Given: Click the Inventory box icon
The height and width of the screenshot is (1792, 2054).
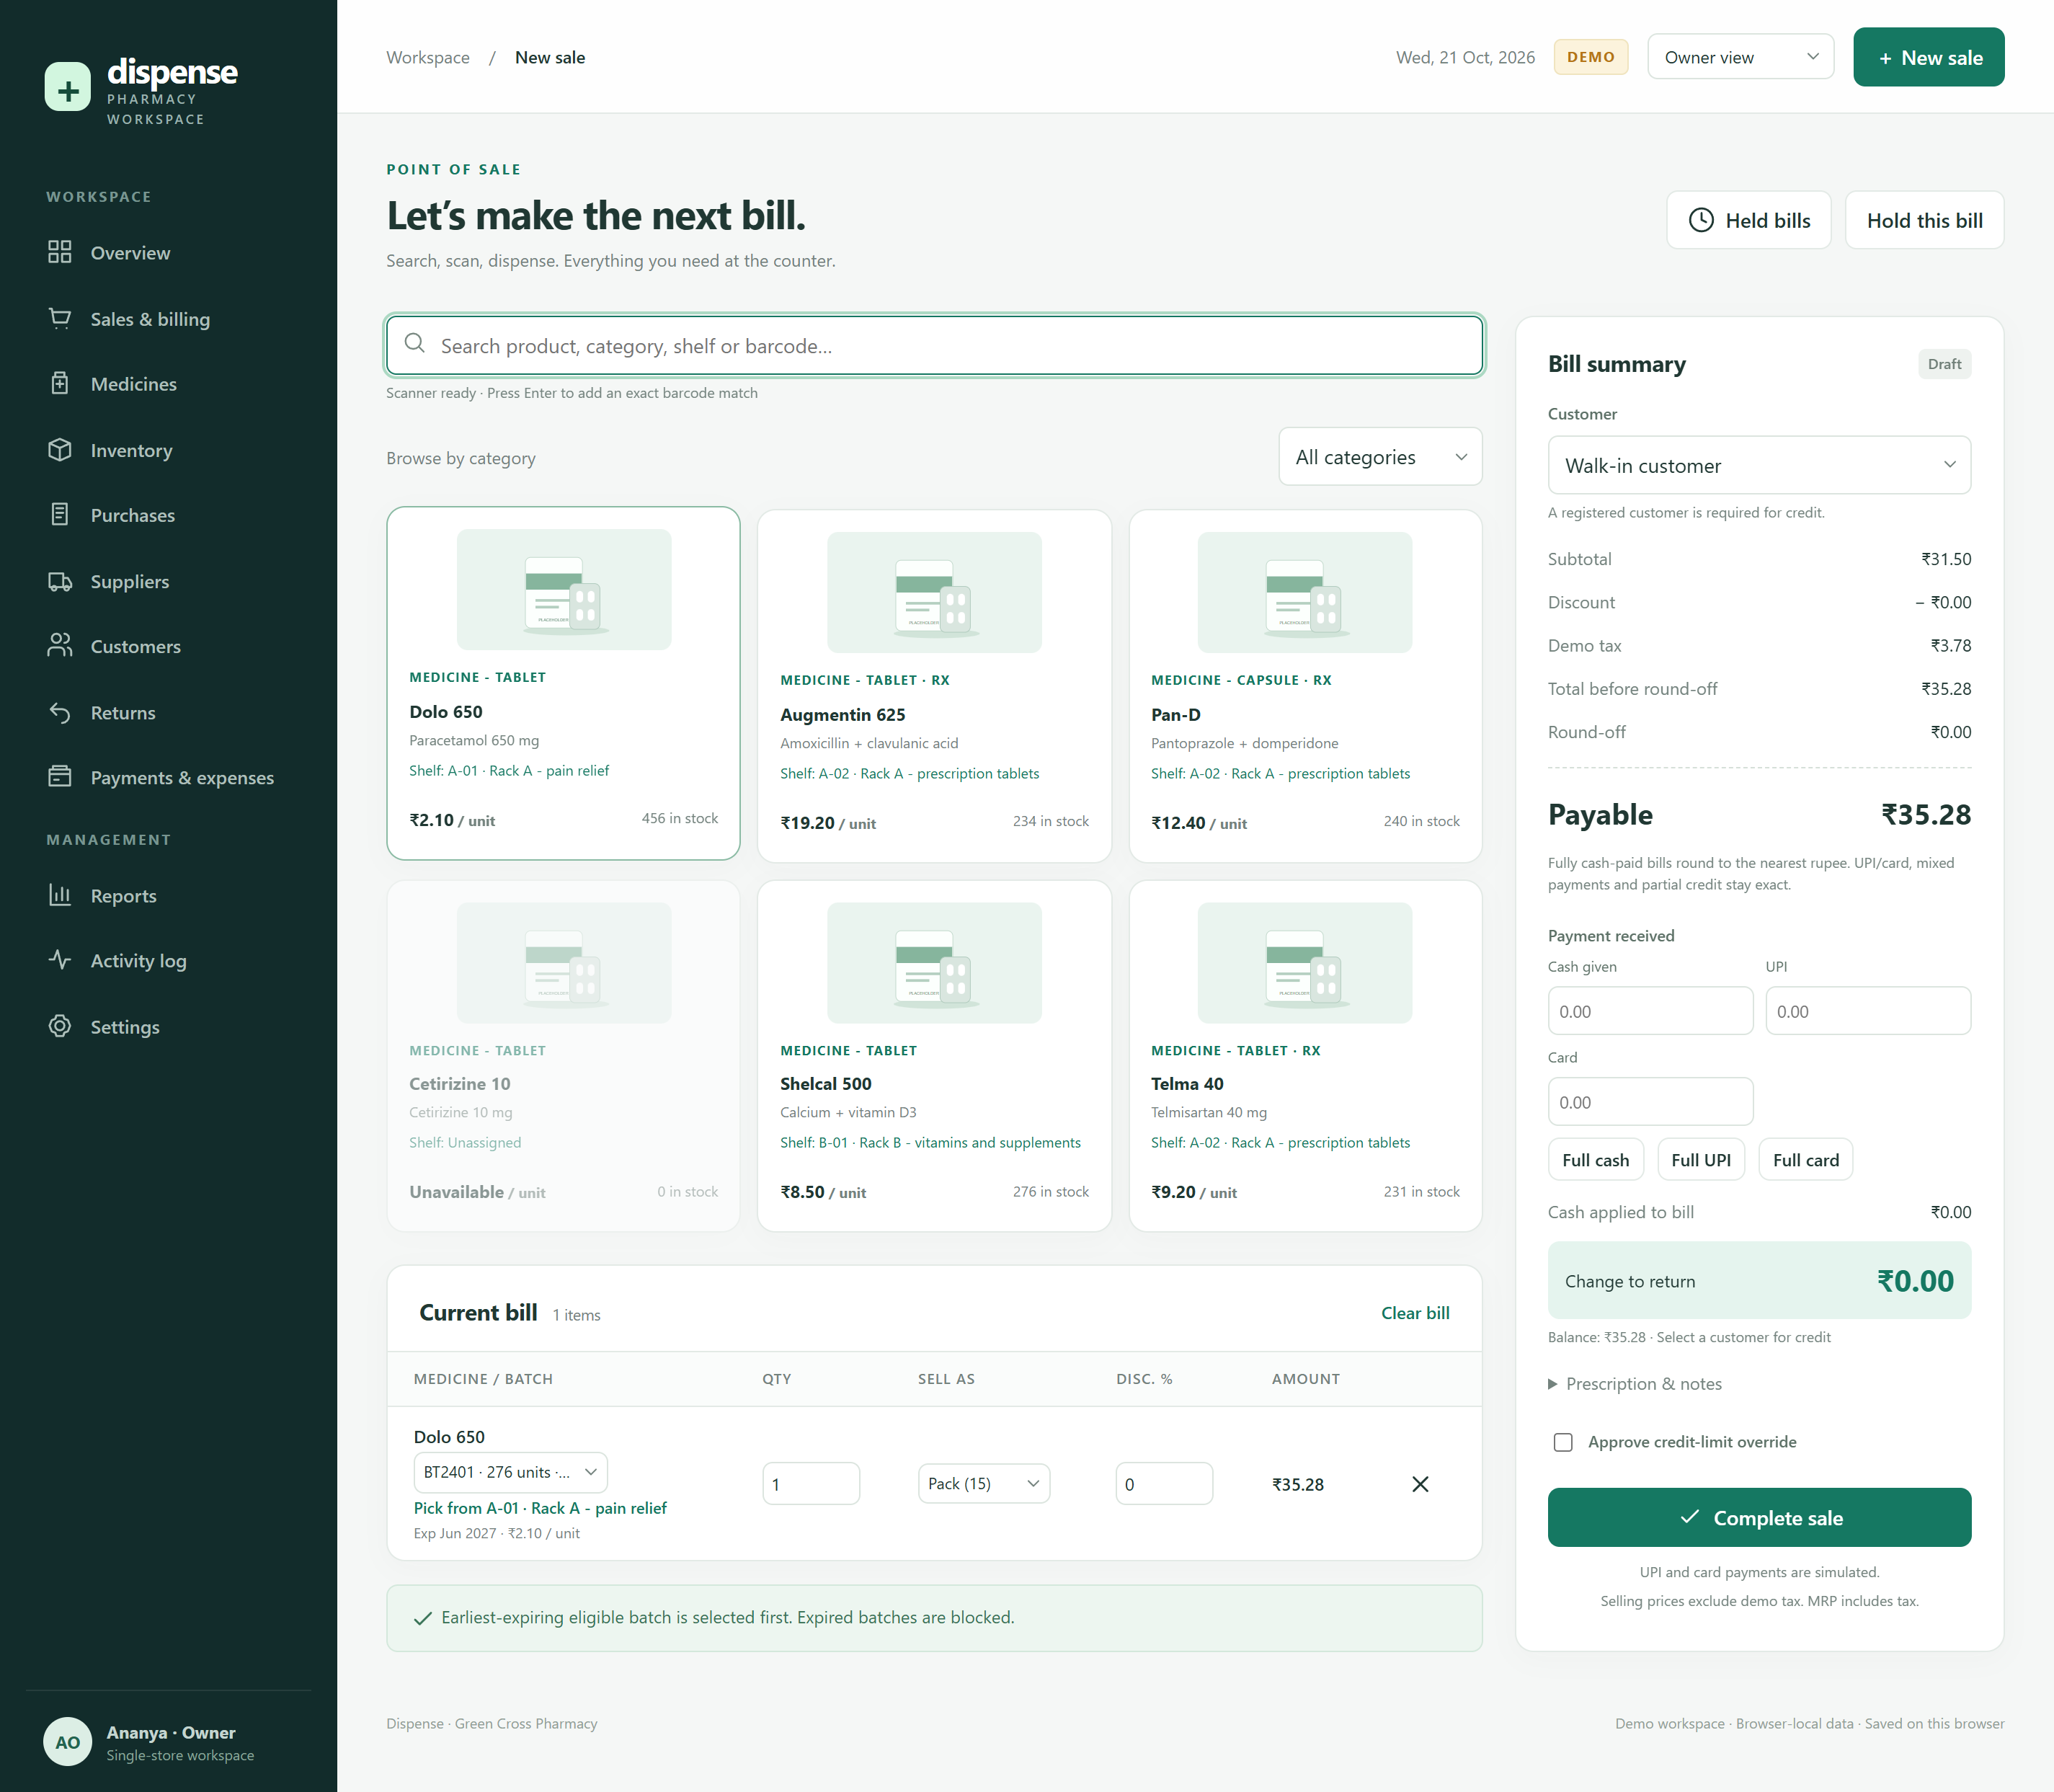Looking at the screenshot, I should (x=60, y=450).
